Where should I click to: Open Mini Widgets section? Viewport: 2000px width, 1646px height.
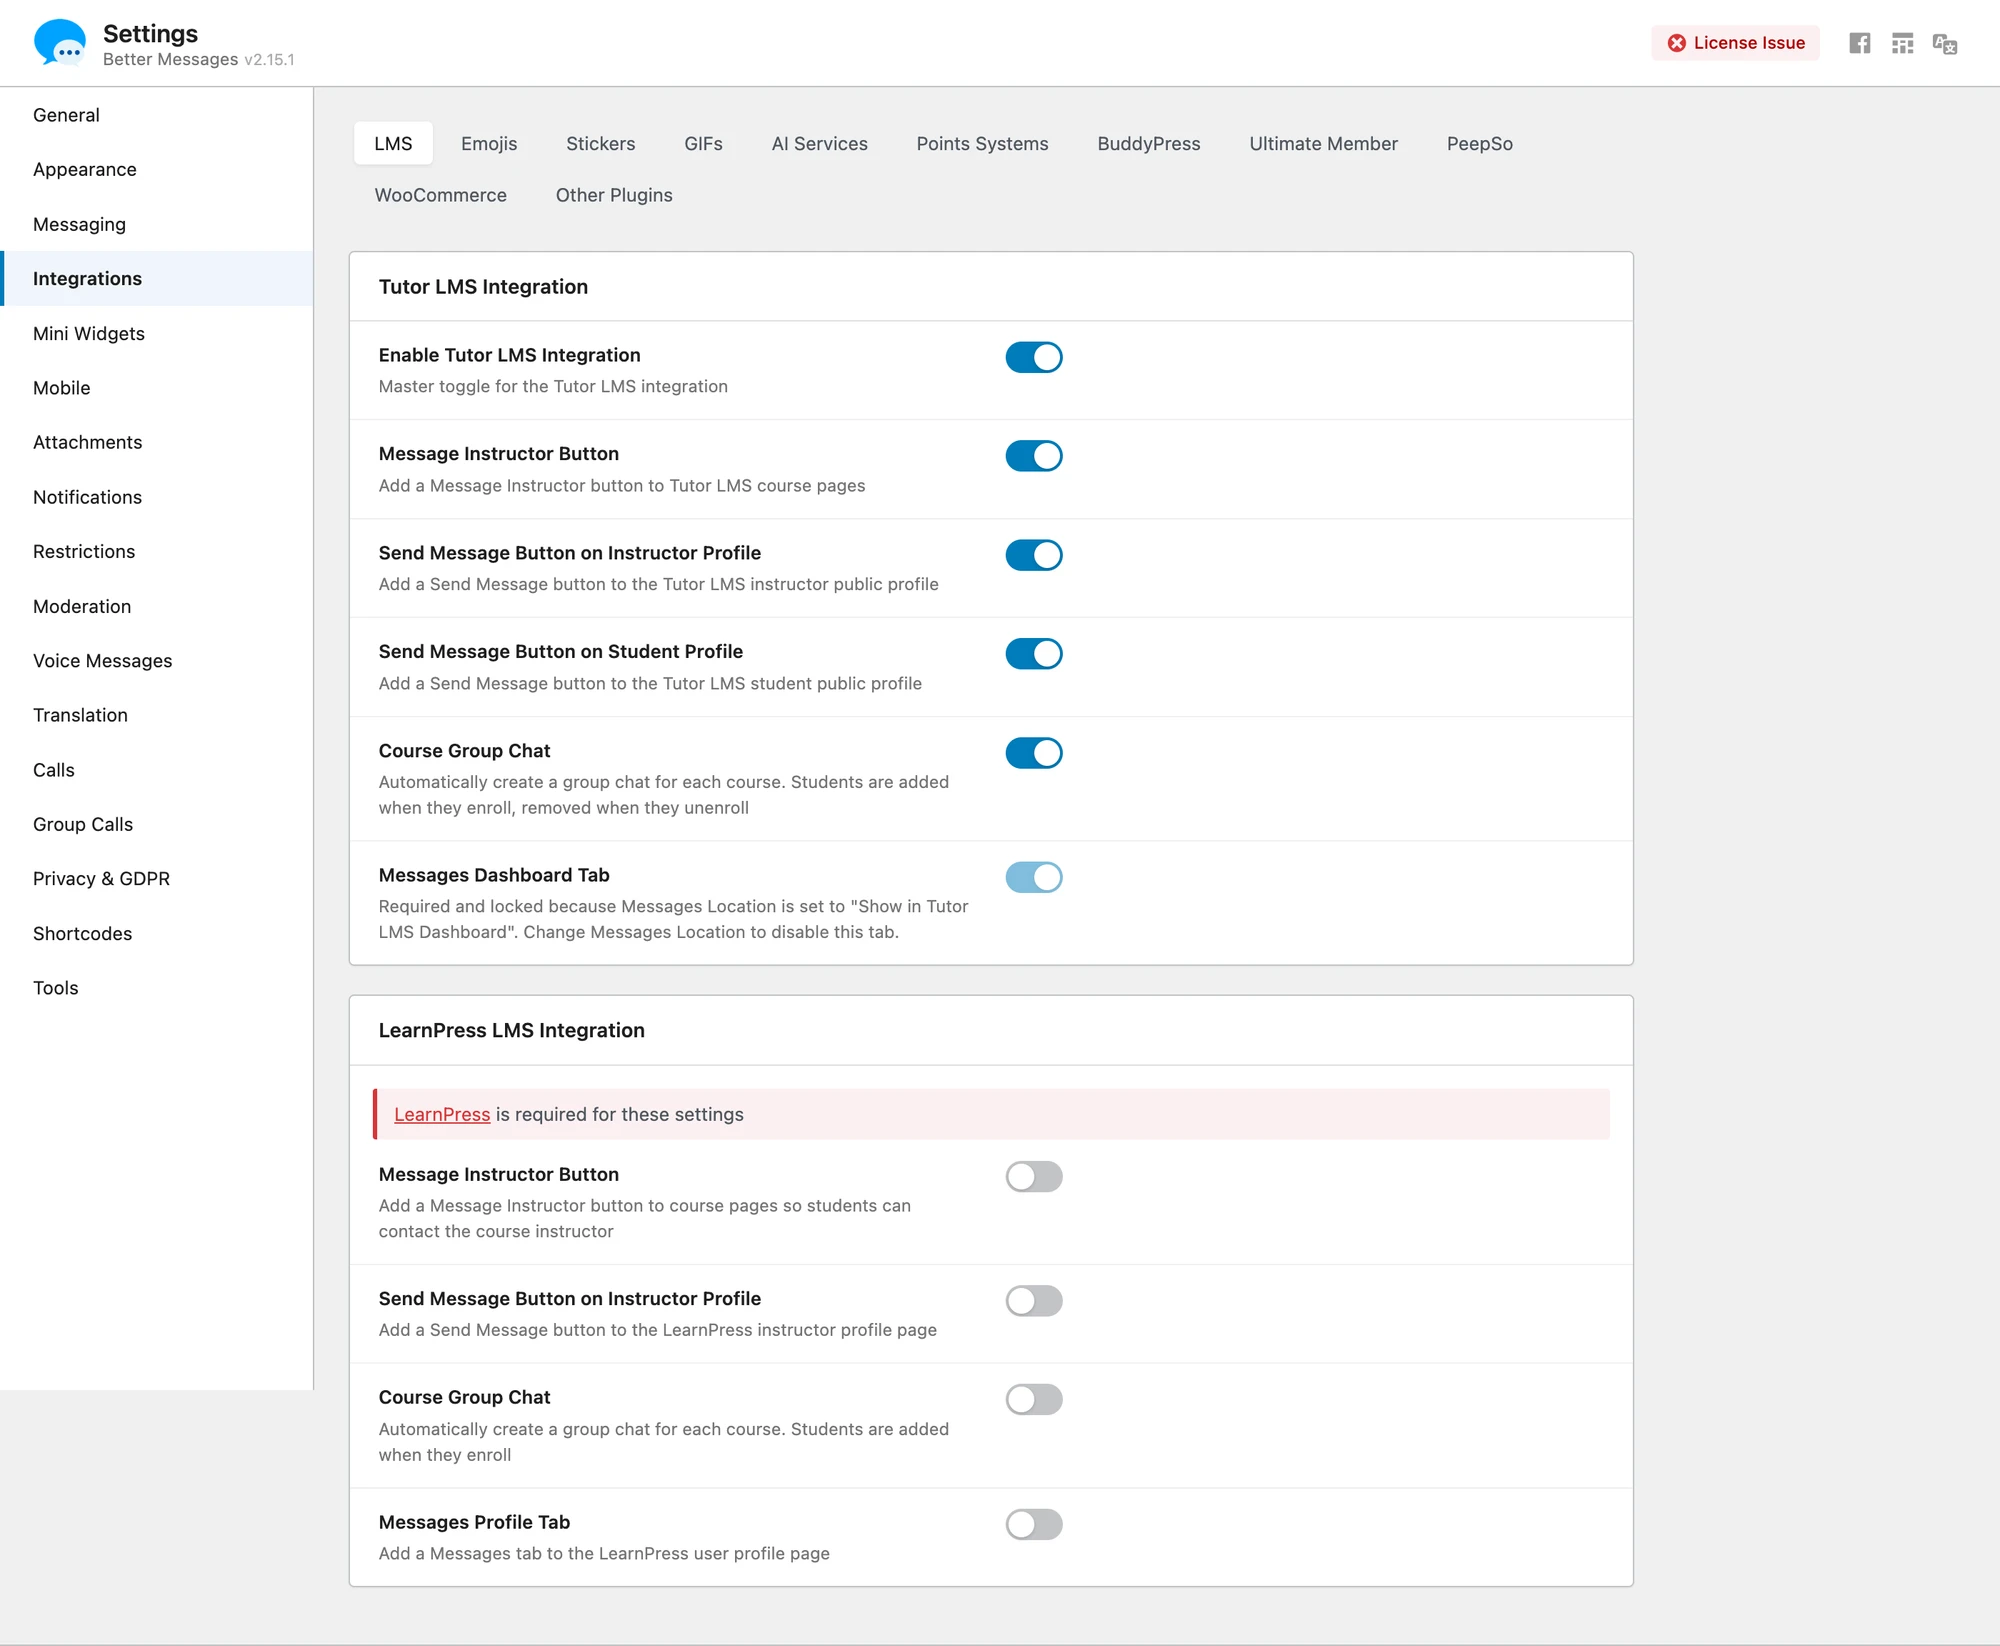pyautogui.click(x=157, y=333)
